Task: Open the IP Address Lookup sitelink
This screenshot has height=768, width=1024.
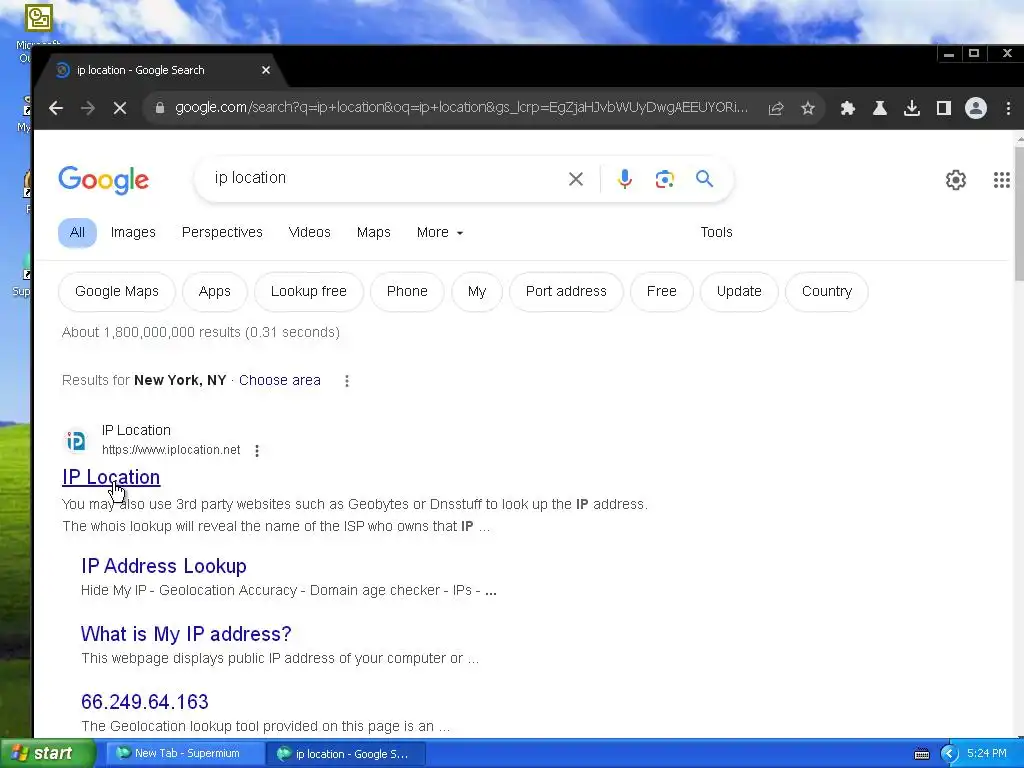Action: pyautogui.click(x=164, y=566)
